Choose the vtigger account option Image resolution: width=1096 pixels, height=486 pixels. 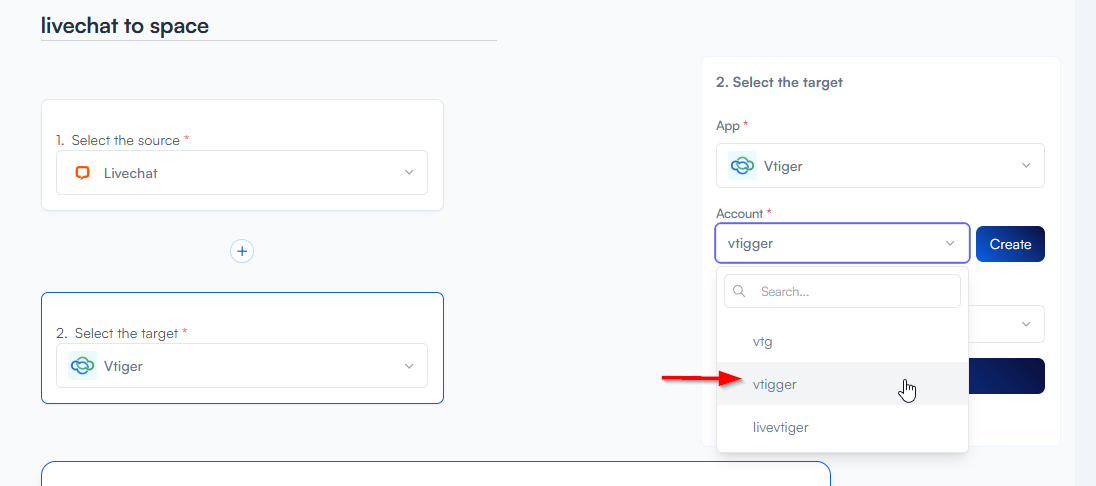pyautogui.click(x=775, y=384)
